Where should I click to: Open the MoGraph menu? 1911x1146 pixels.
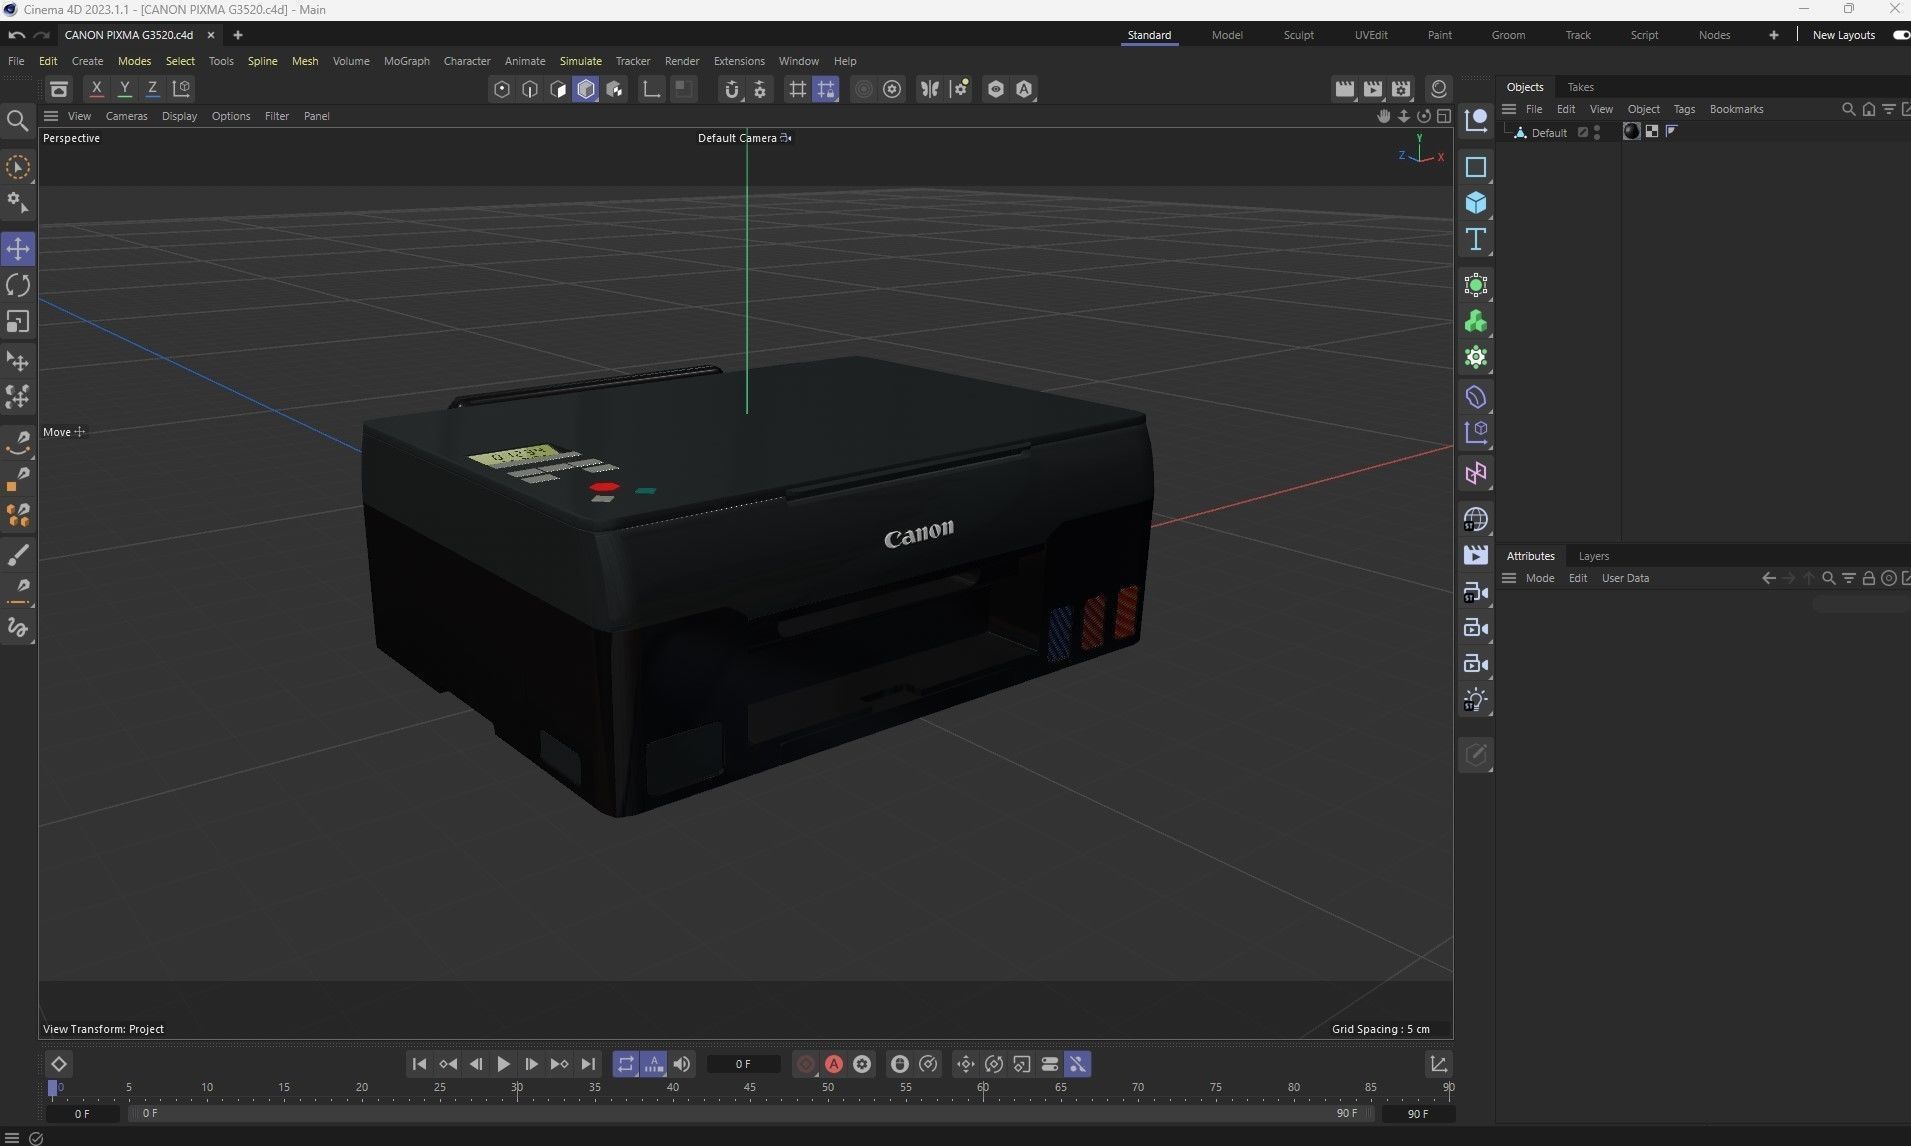coord(407,61)
